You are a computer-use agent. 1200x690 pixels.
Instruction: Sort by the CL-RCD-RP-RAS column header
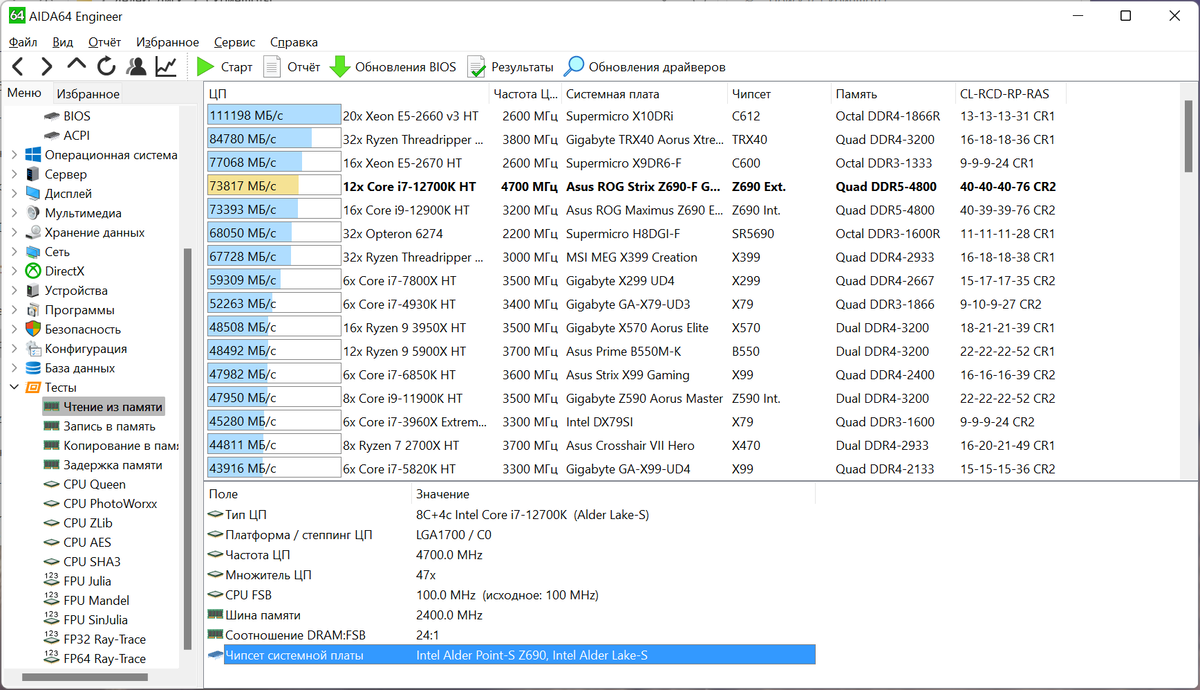(x=1010, y=94)
